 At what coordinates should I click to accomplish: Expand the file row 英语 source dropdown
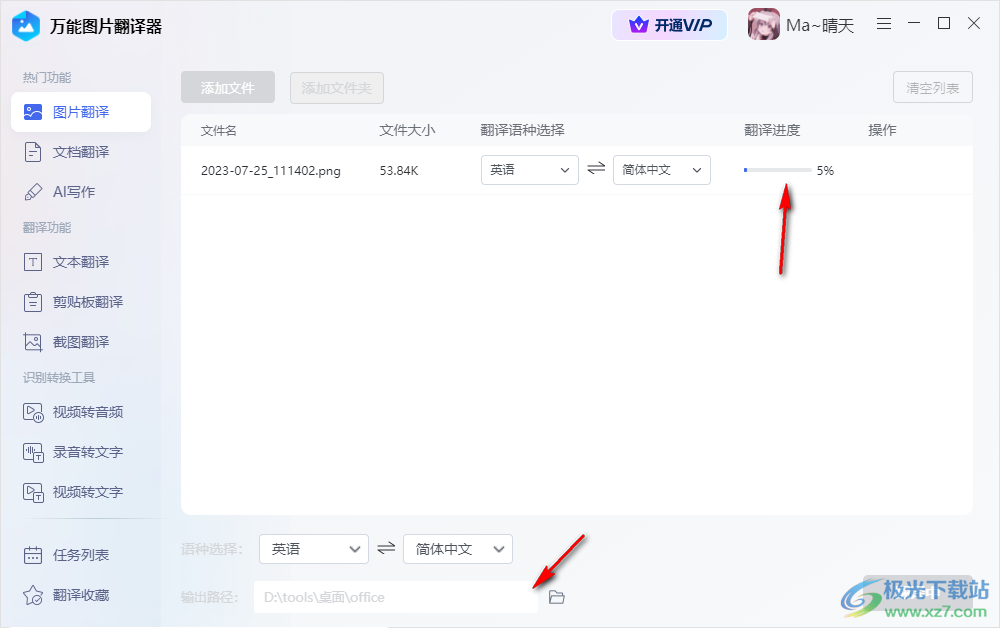click(x=530, y=170)
